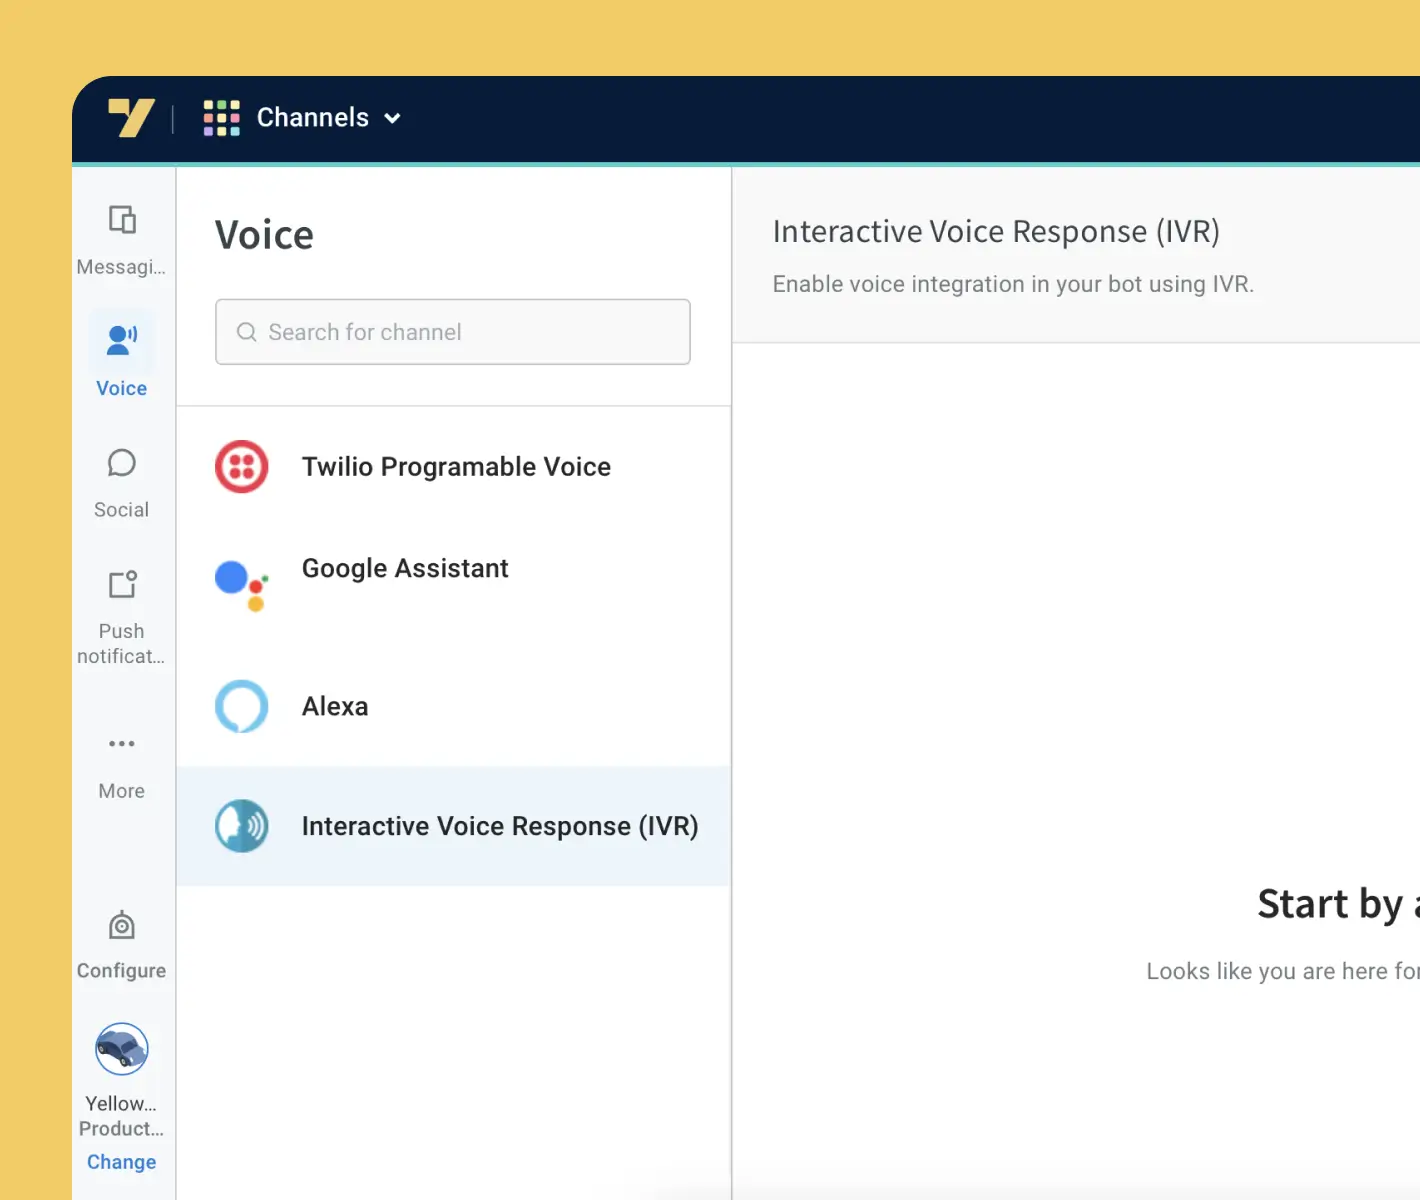Open Push notifications section
The width and height of the screenshot is (1420, 1200).
pyautogui.click(x=122, y=614)
